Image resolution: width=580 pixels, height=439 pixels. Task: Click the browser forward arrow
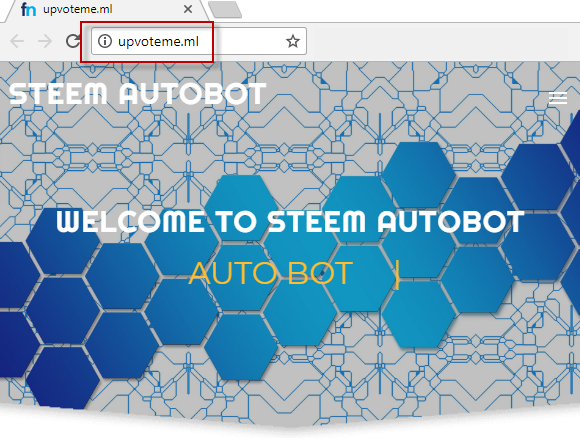coord(45,41)
